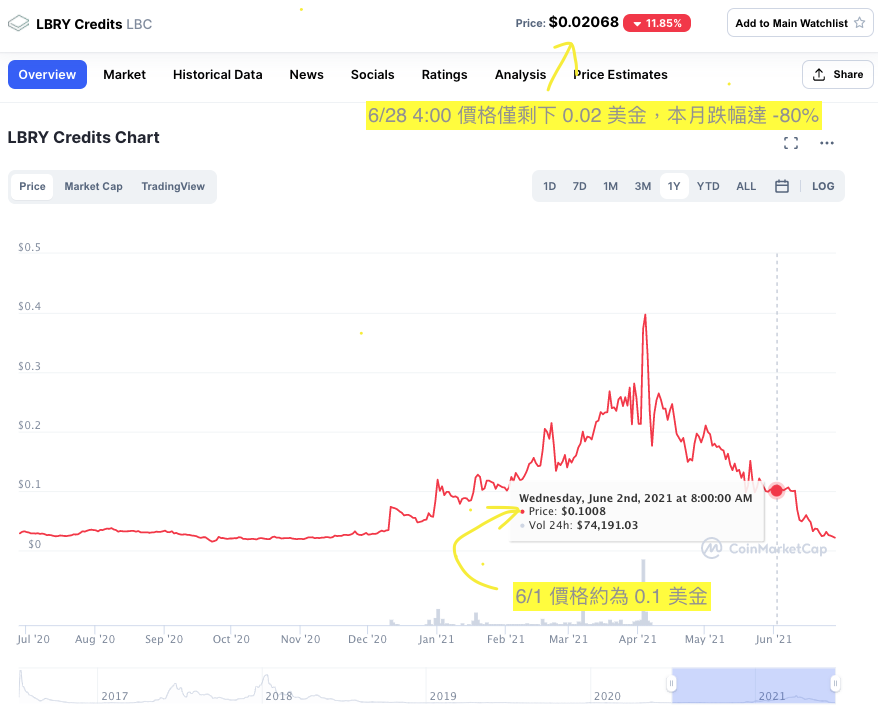Open the Historical Data tab
The height and width of the screenshot is (711, 878).
(x=217, y=74)
